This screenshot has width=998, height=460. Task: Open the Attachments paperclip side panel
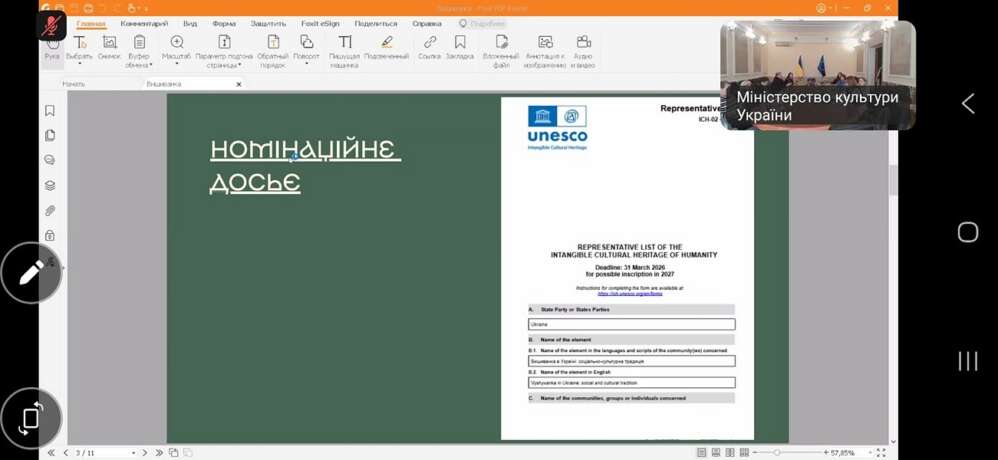(50, 211)
